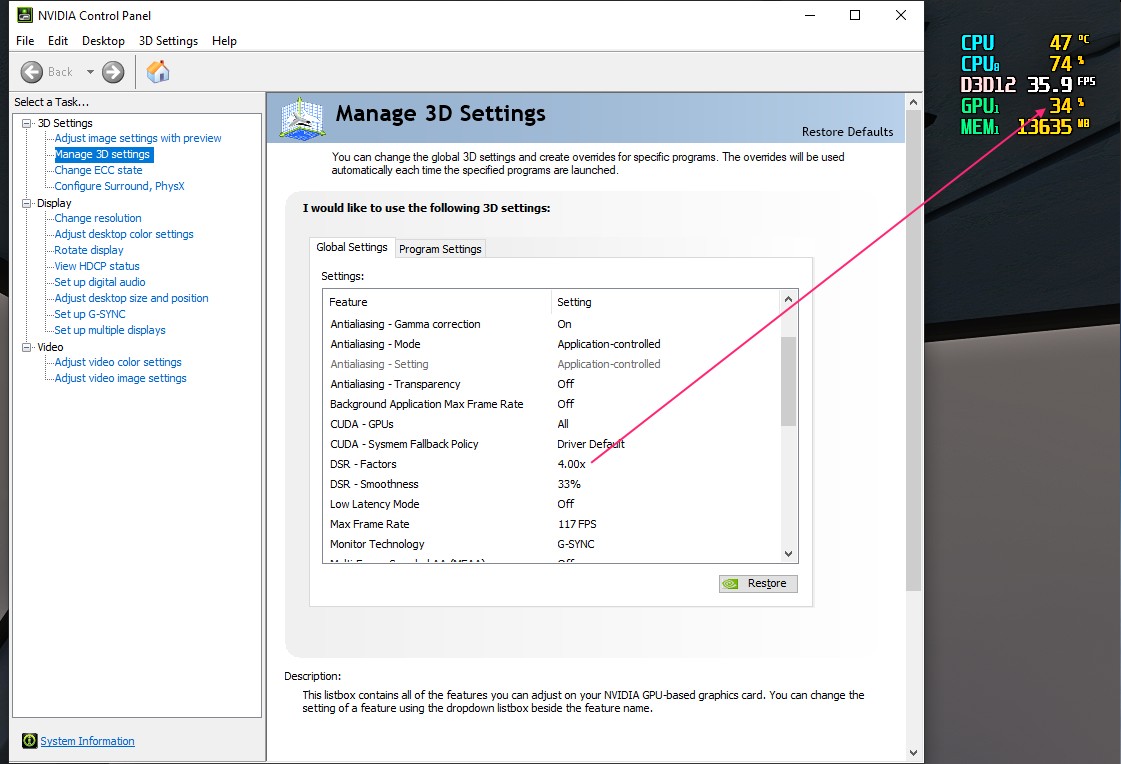This screenshot has width=1121, height=764.
Task: Click the Max Frame Rate value 117 FPS
Action: [577, 524]
